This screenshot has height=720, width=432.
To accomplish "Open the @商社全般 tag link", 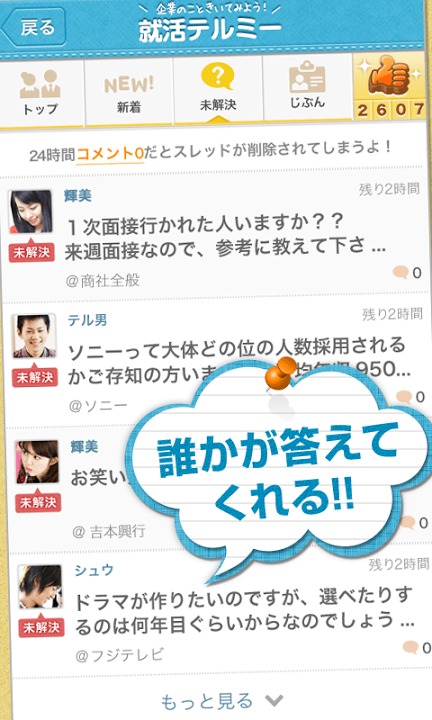I will (102, 280).
